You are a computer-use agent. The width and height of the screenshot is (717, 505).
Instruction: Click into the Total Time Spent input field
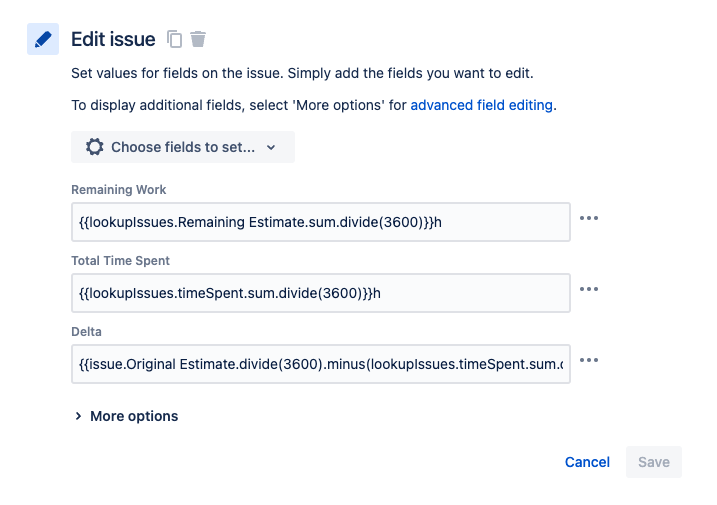[321, 293]
